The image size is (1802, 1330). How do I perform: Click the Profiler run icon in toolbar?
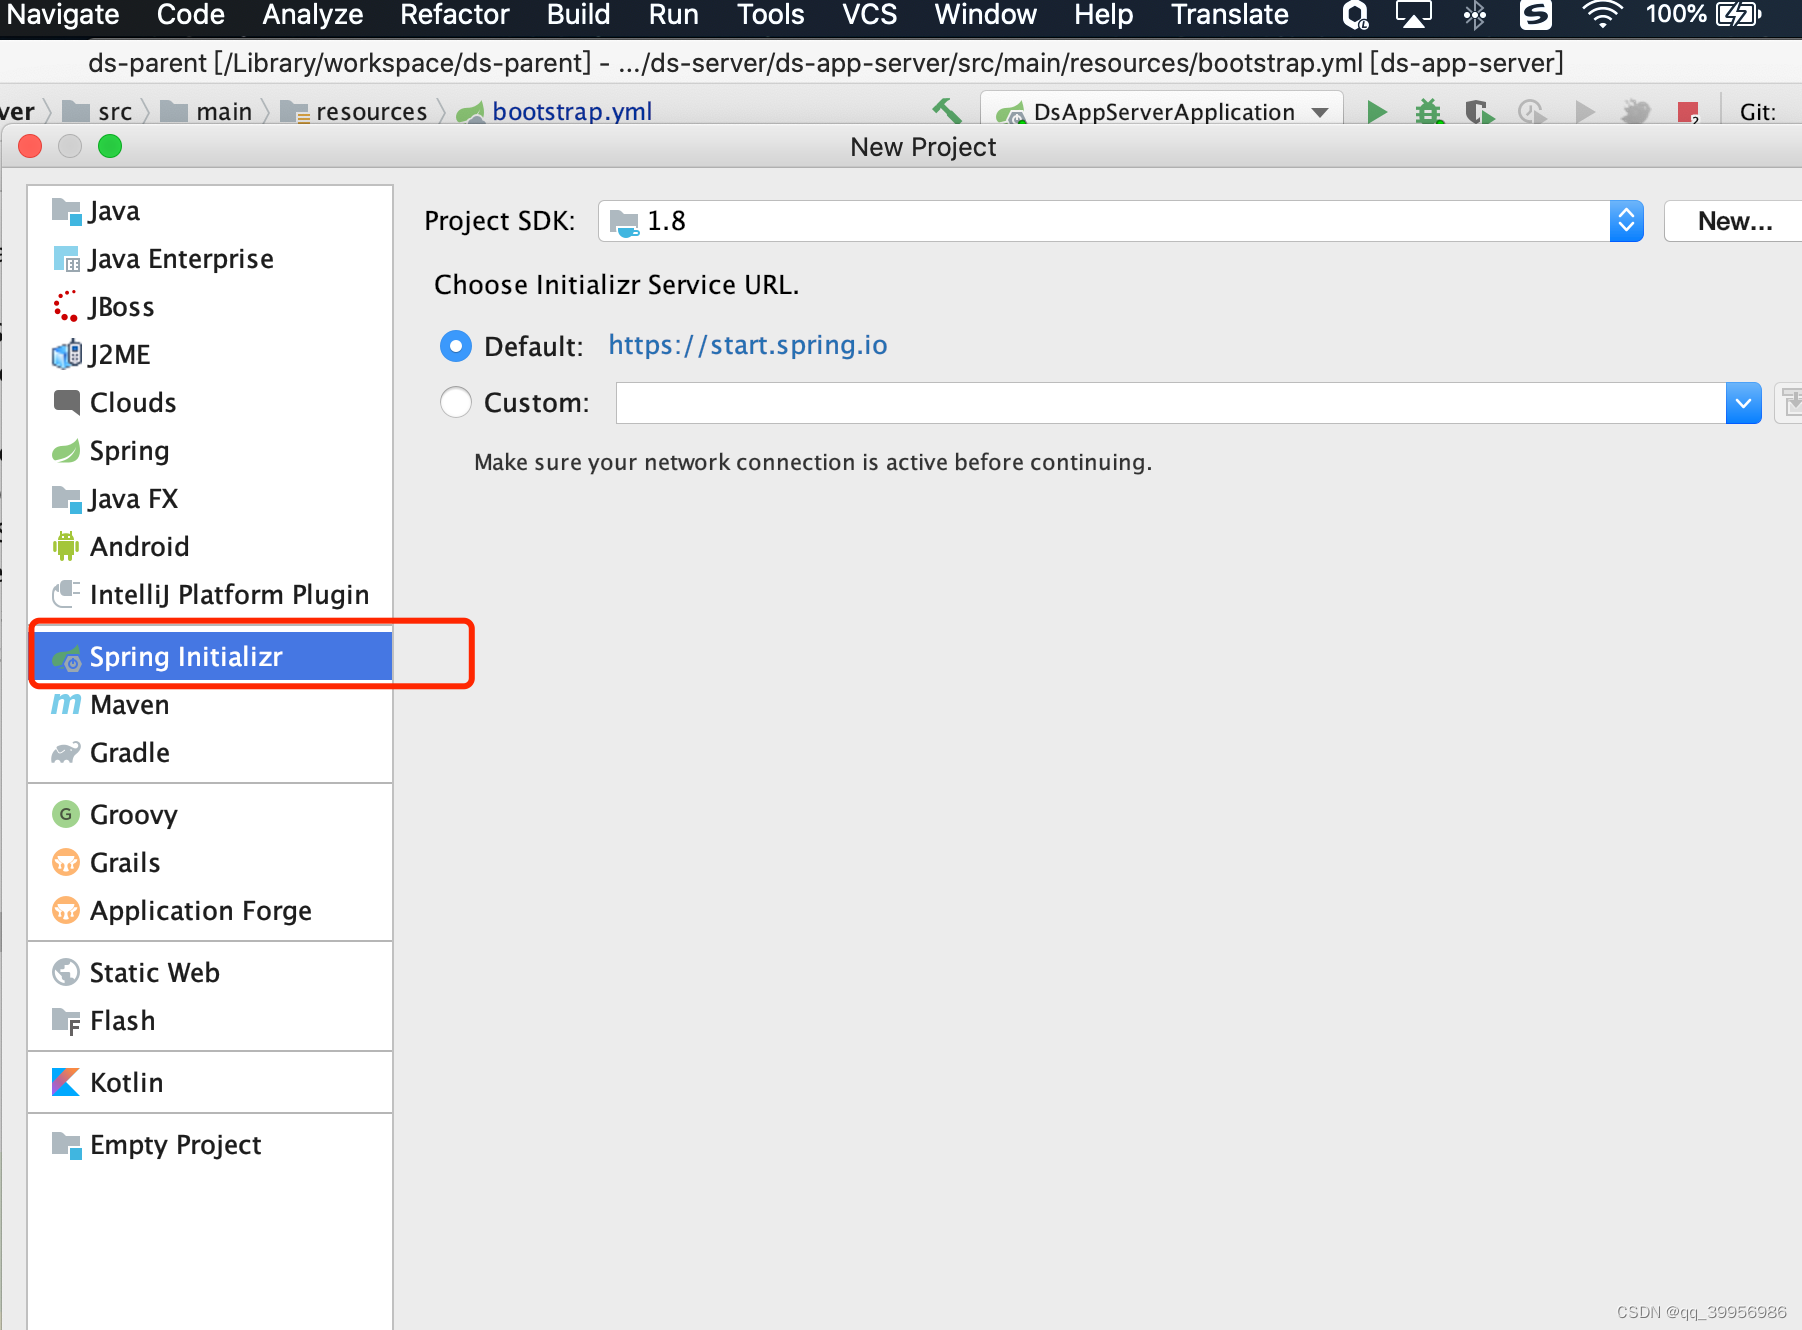point(1532,112)
